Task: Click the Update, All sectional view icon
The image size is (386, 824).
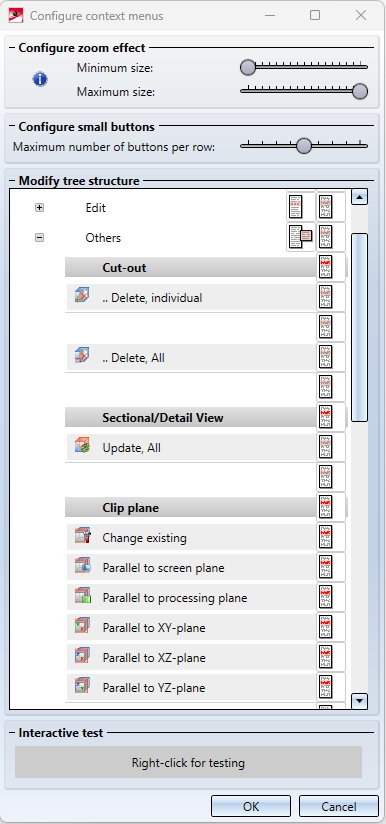Action: pos(82,448)
